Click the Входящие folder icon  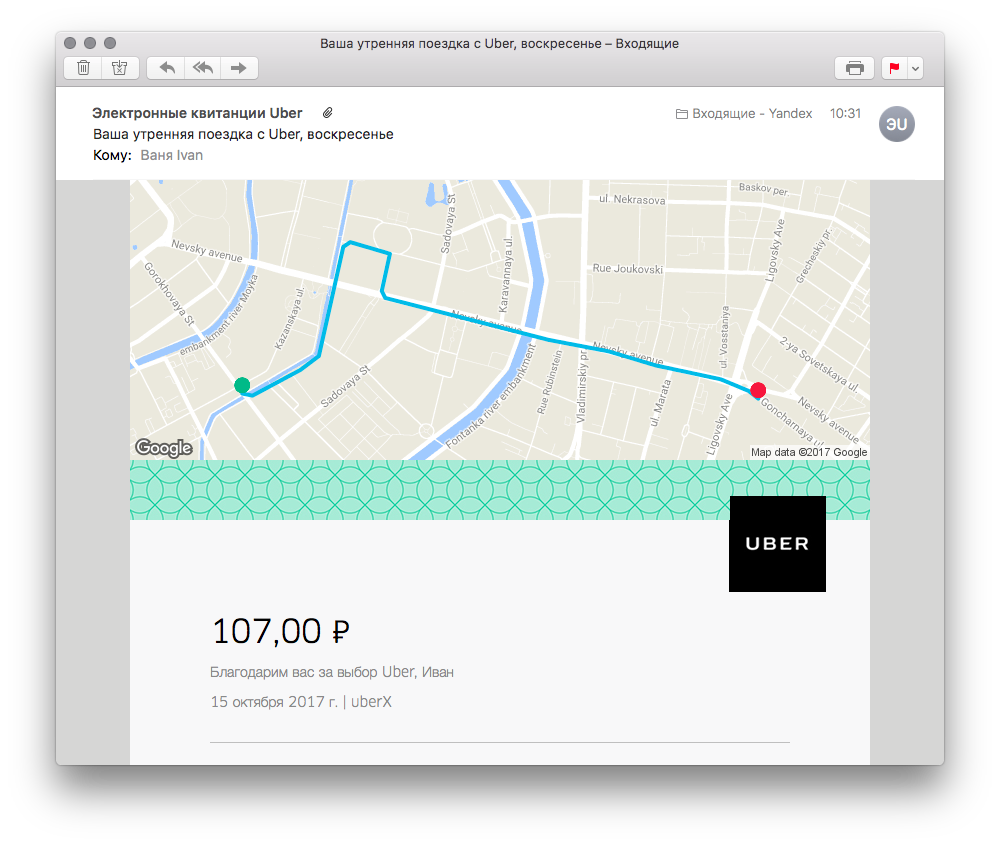point(682,114)
